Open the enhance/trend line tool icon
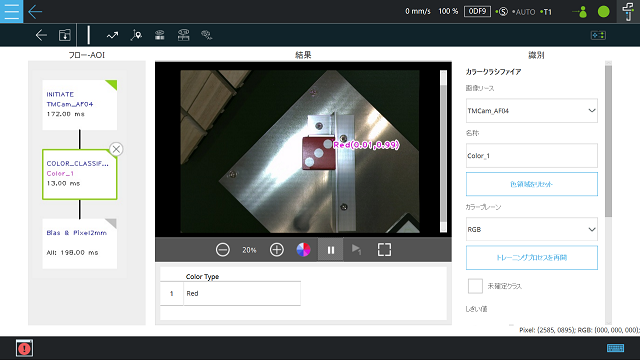Image resolution: width=640 pixels, height=360 pixels. (112, 36)
